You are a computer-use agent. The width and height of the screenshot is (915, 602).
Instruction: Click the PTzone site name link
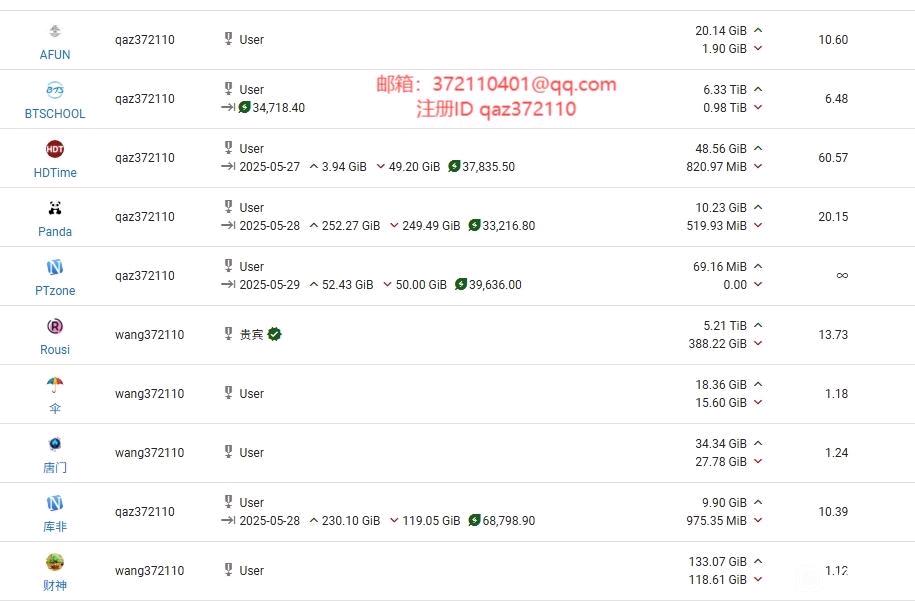pos(55,291)
